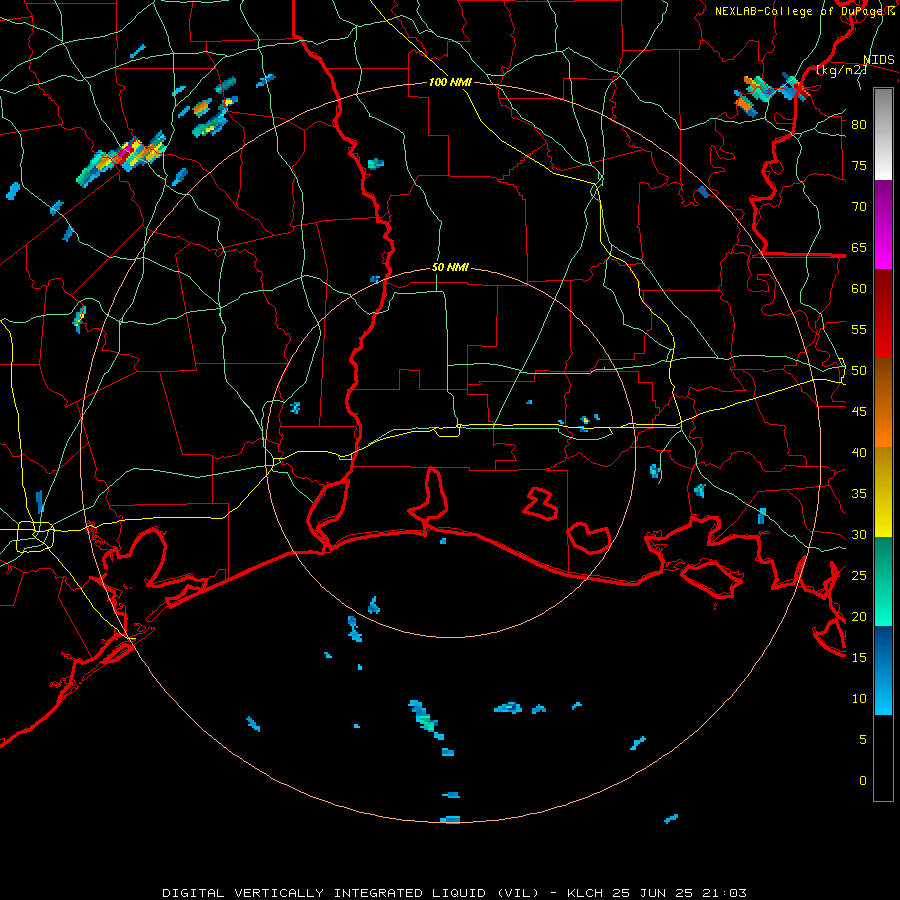Click the legend value 80
Screen dimensions: 900x900
click(x=859, y=125)
